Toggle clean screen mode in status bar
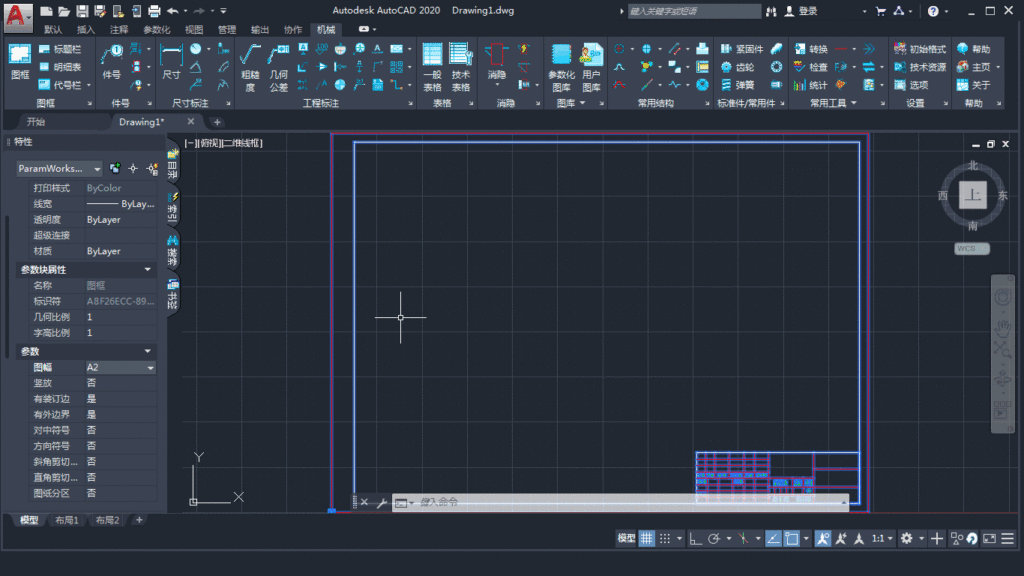The image size is (1024, 576). coord(989,538)
